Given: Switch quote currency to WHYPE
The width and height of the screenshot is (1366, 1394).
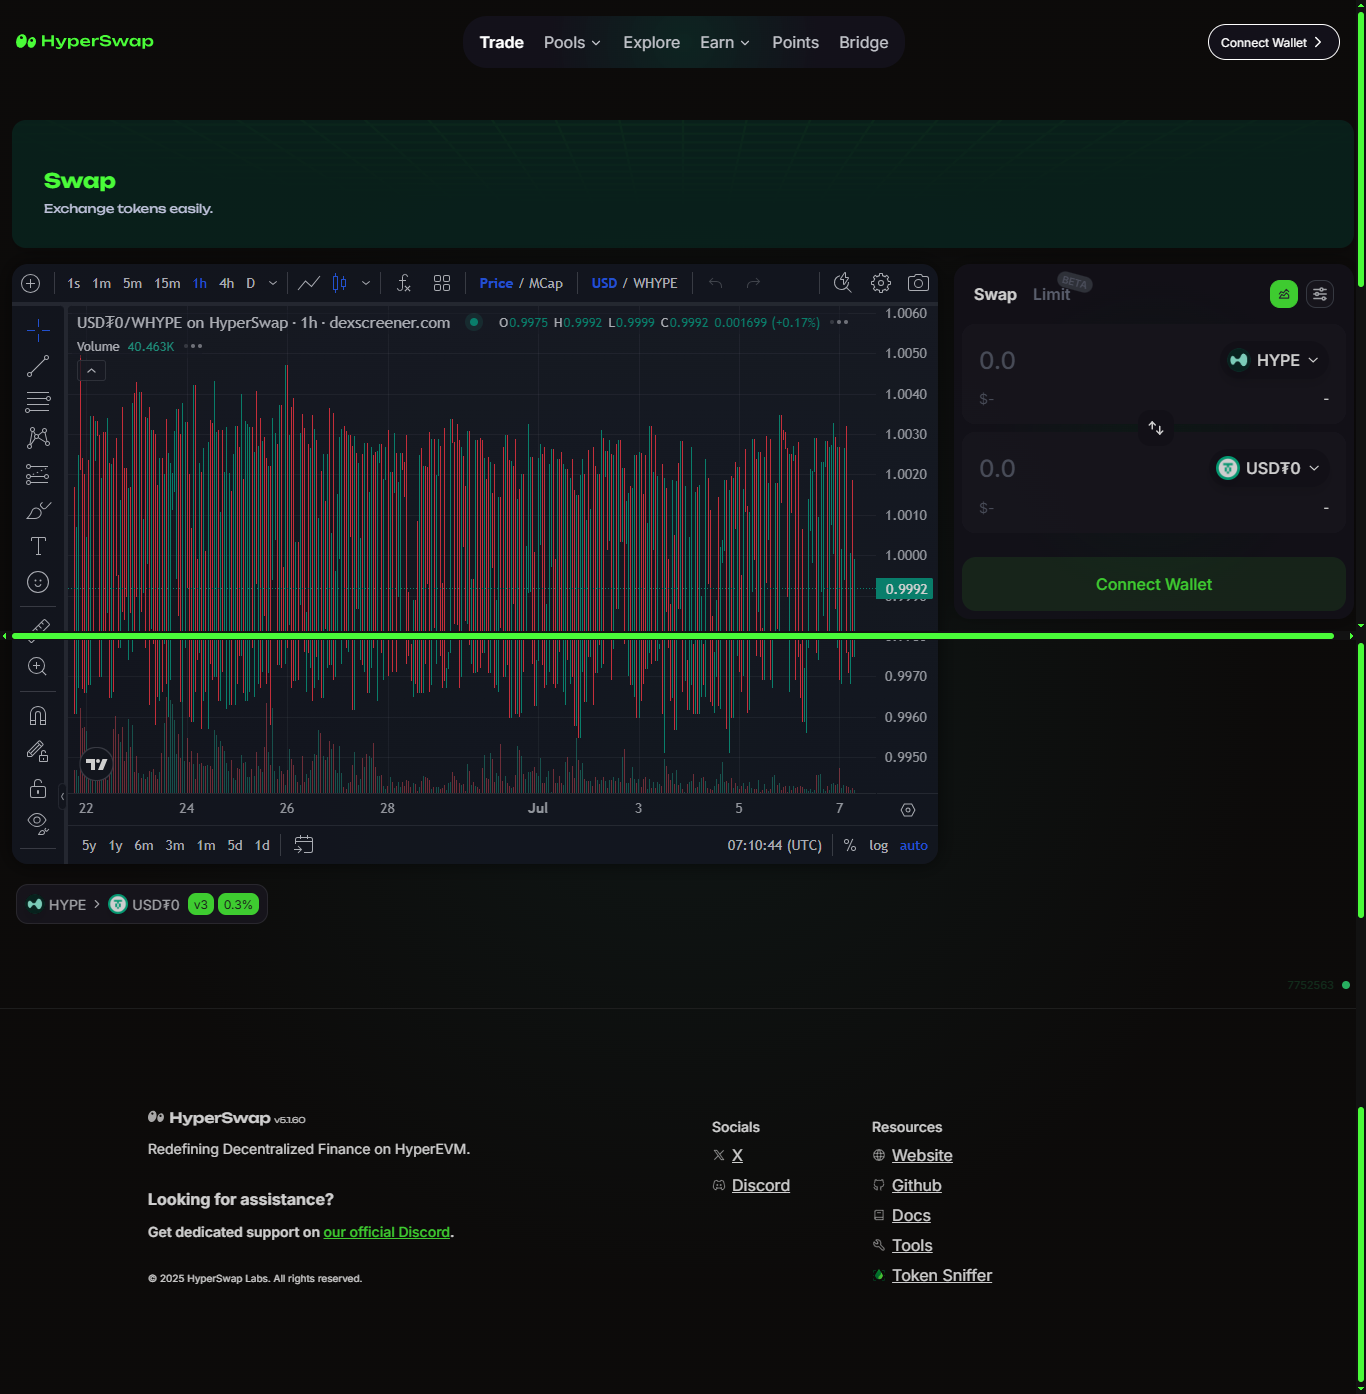Looking at the screenshot, I should click(655, 283).
